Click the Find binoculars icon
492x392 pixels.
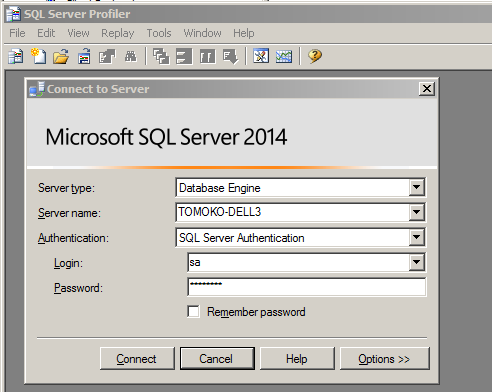click(130, 56)
